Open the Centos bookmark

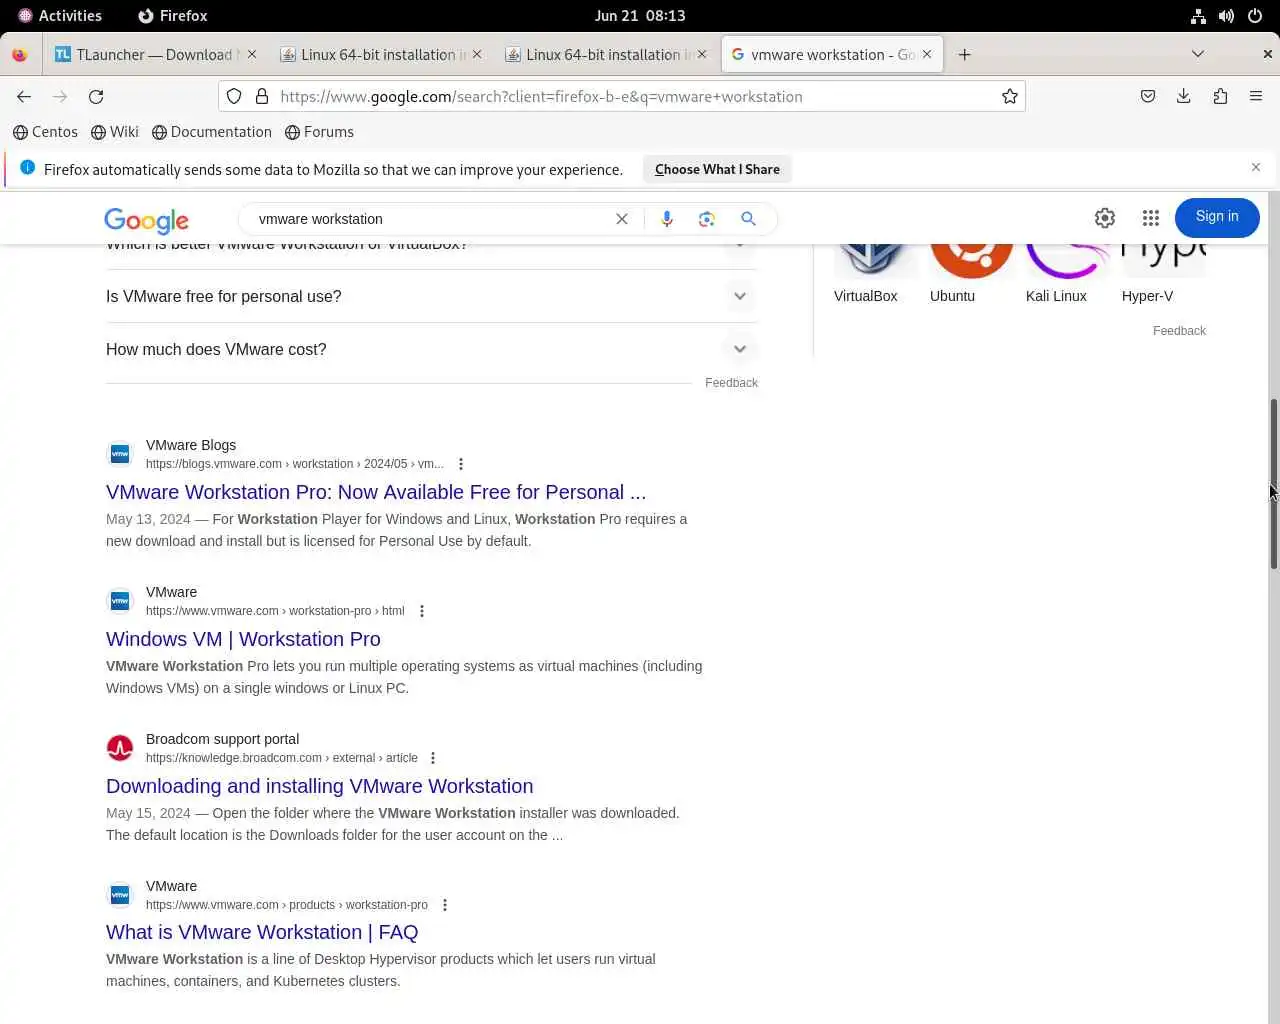click(x=45, y=132)
